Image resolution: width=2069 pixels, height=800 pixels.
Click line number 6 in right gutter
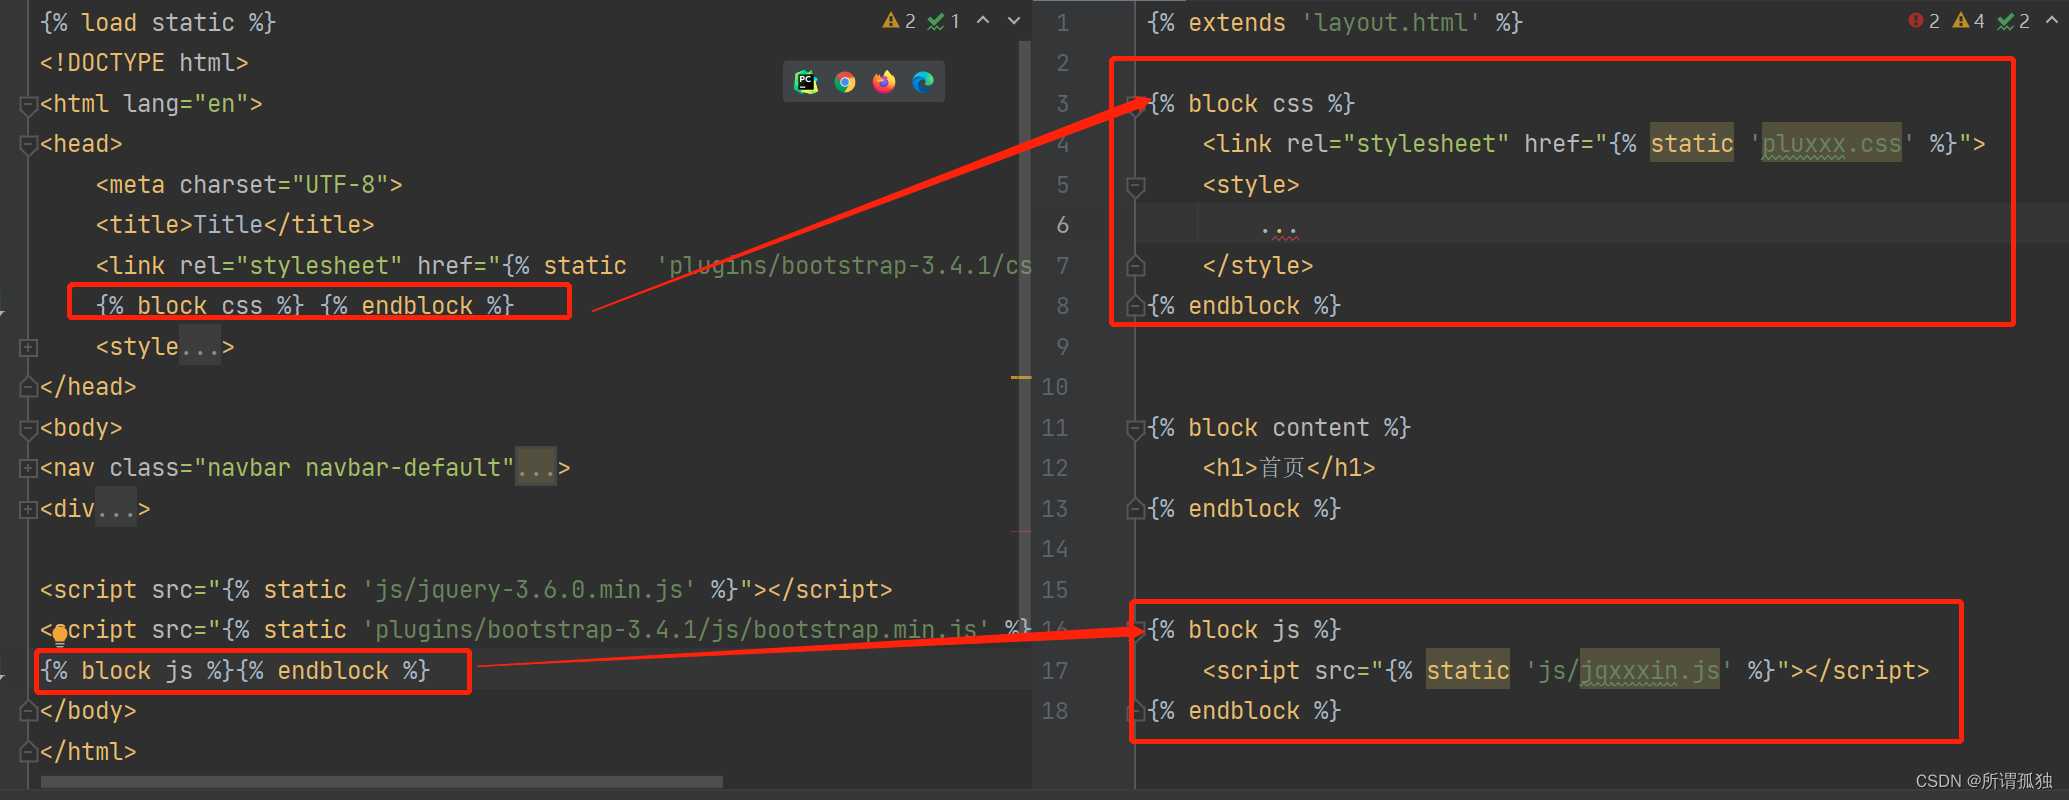(1062, 225)
